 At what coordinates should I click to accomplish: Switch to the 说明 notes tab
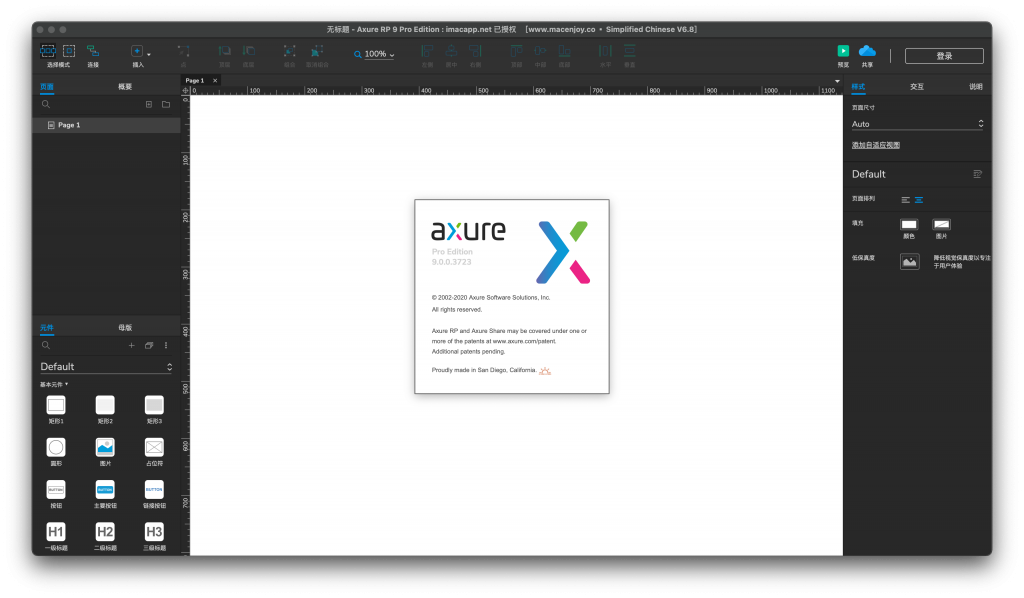(976, 87)
